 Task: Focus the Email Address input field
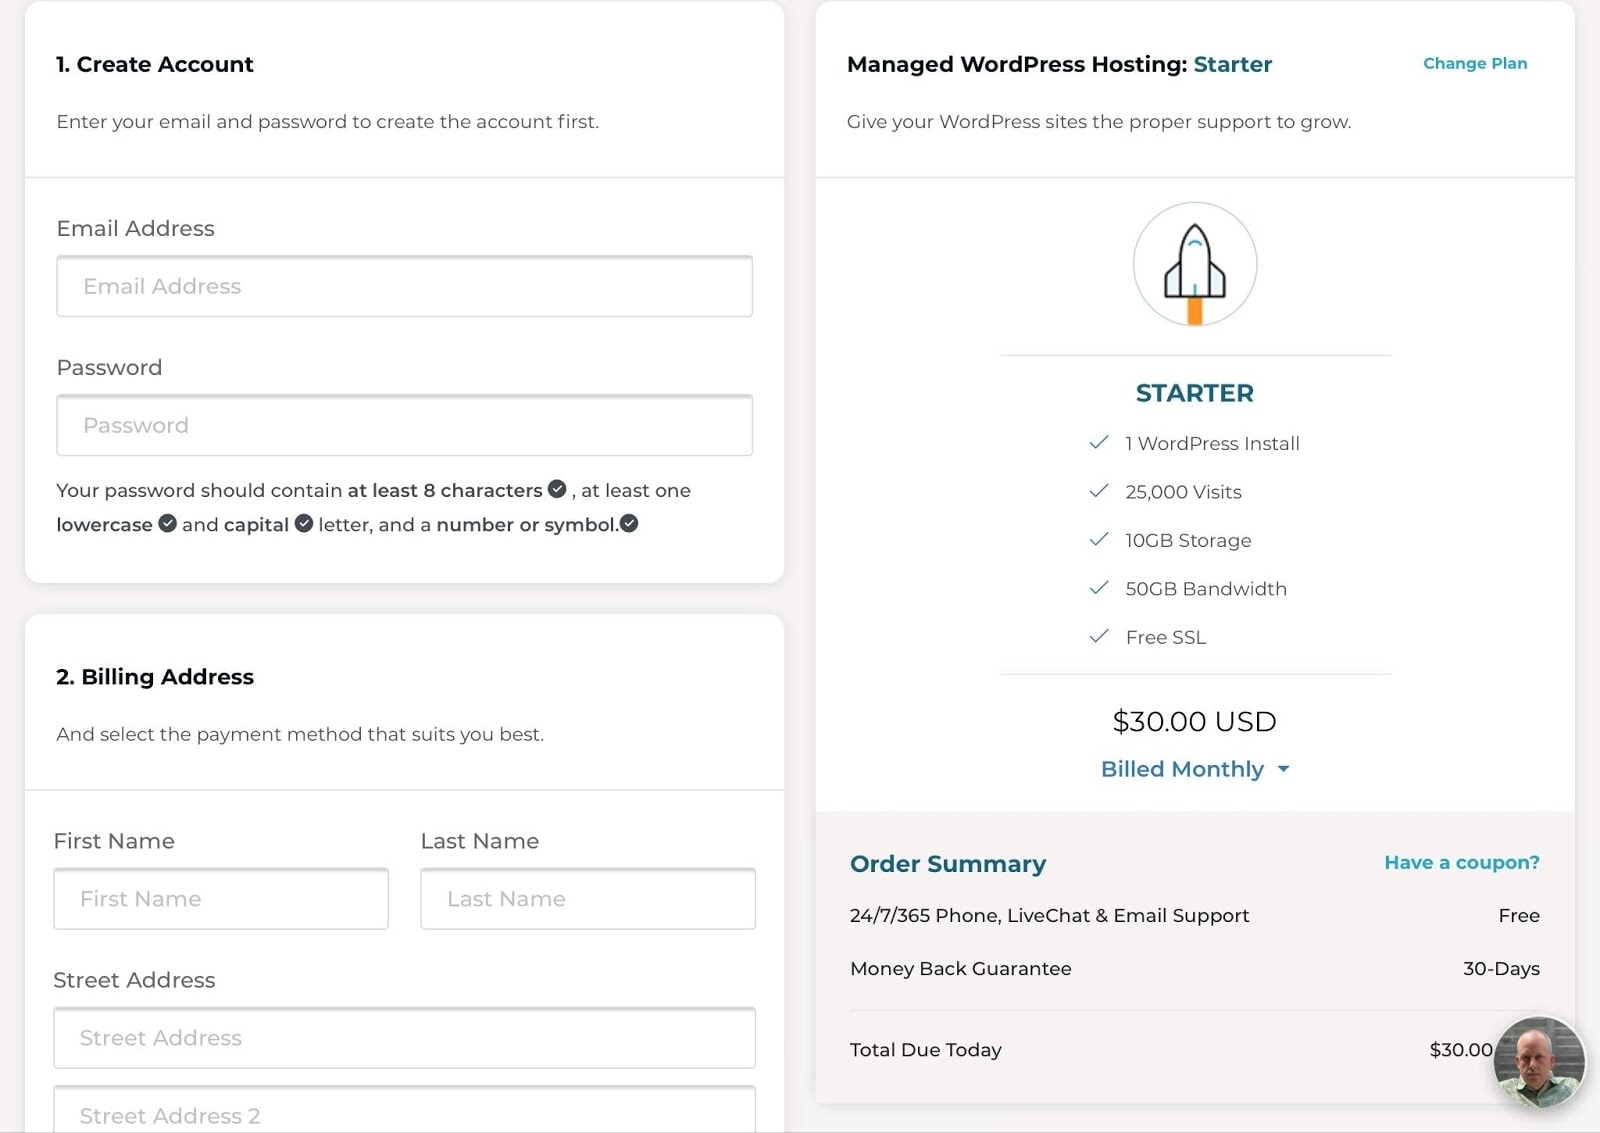[x=404, y=286]
